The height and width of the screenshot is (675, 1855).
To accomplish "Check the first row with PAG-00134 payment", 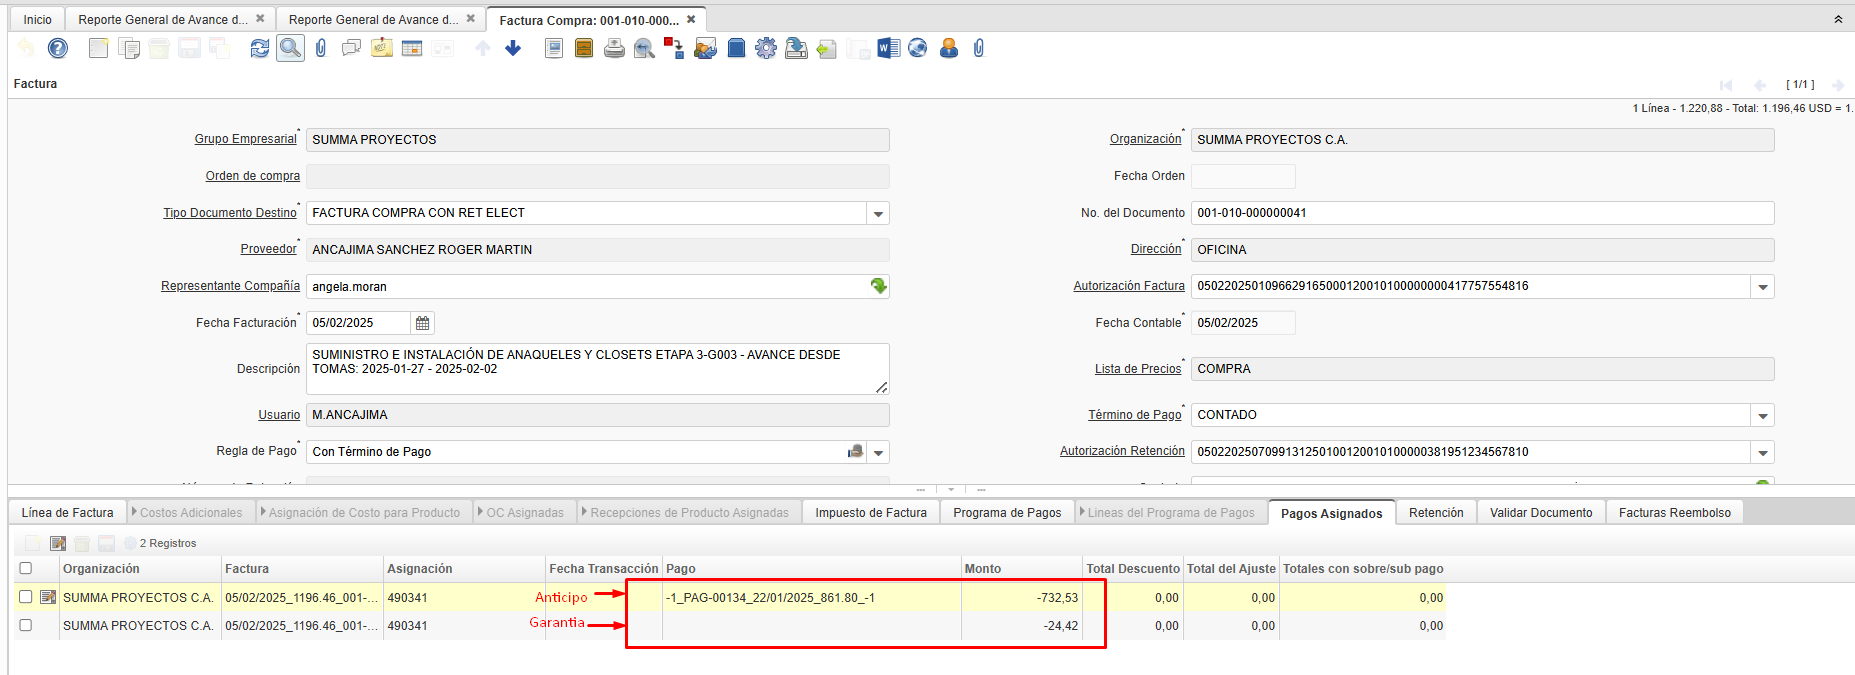I will tap(26, 597).
